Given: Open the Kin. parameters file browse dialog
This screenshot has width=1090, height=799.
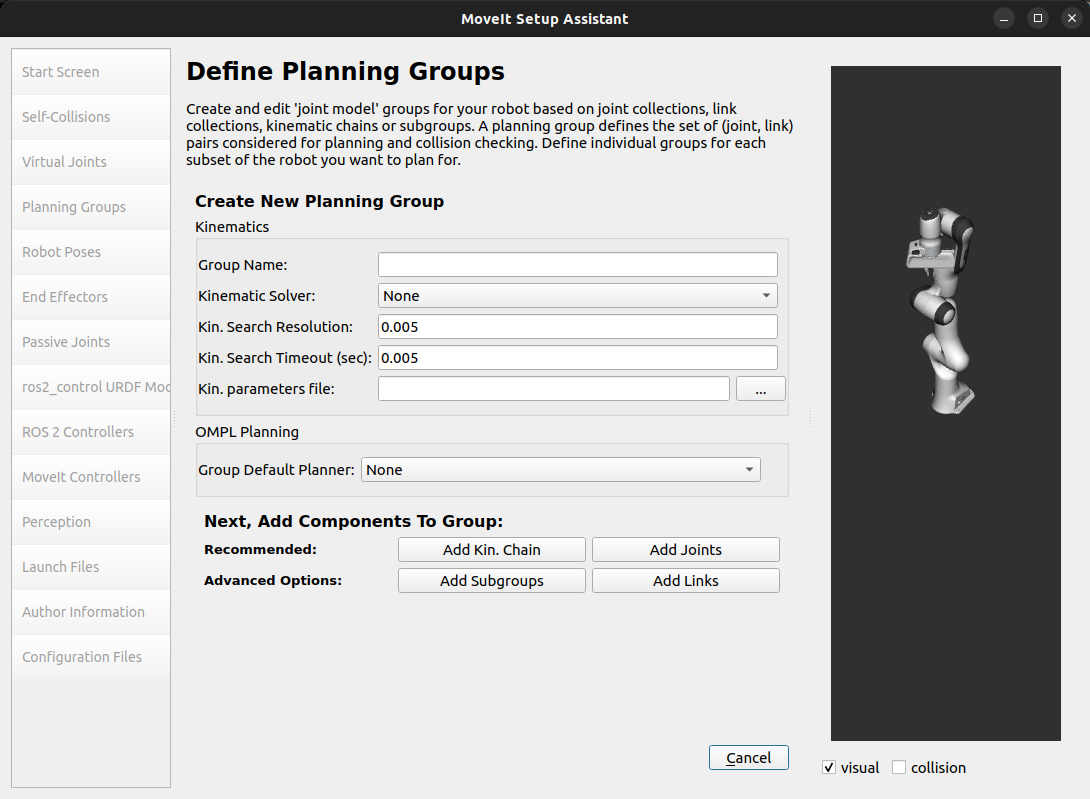Looking at the screenshot, I should coord(761,388).
